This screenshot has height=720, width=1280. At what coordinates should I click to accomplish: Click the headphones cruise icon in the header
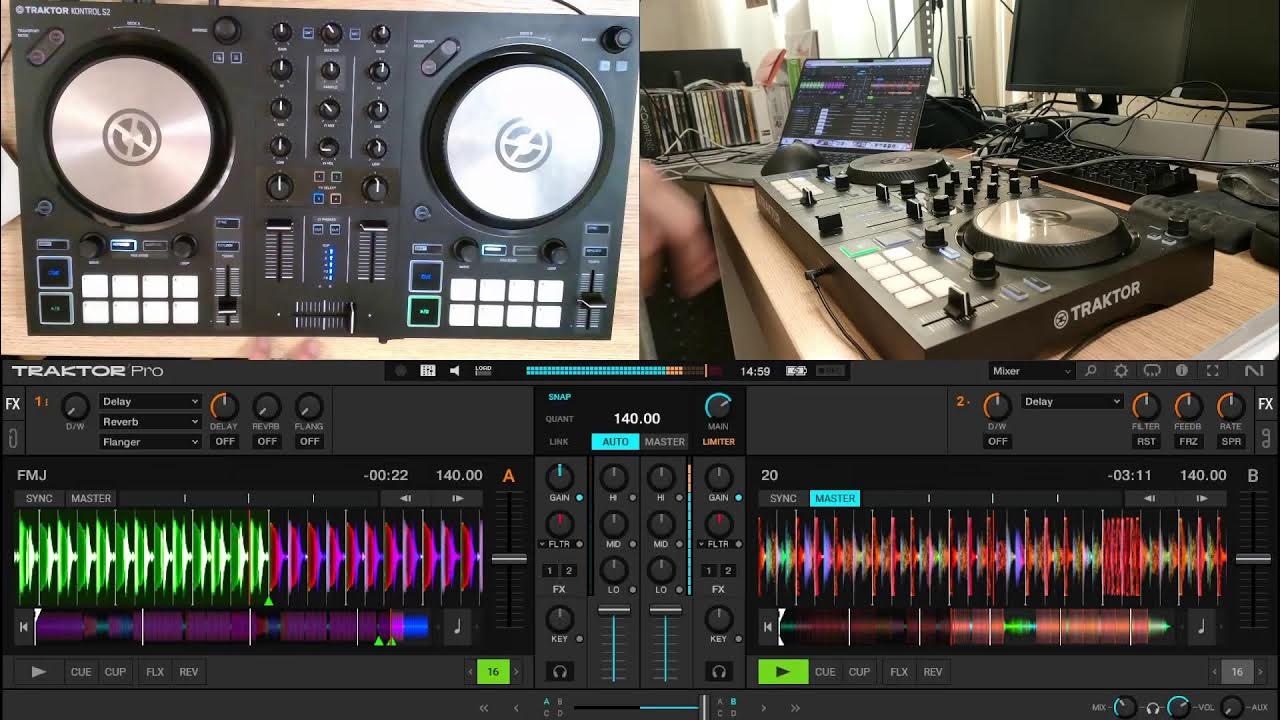tap(1151, 371)
